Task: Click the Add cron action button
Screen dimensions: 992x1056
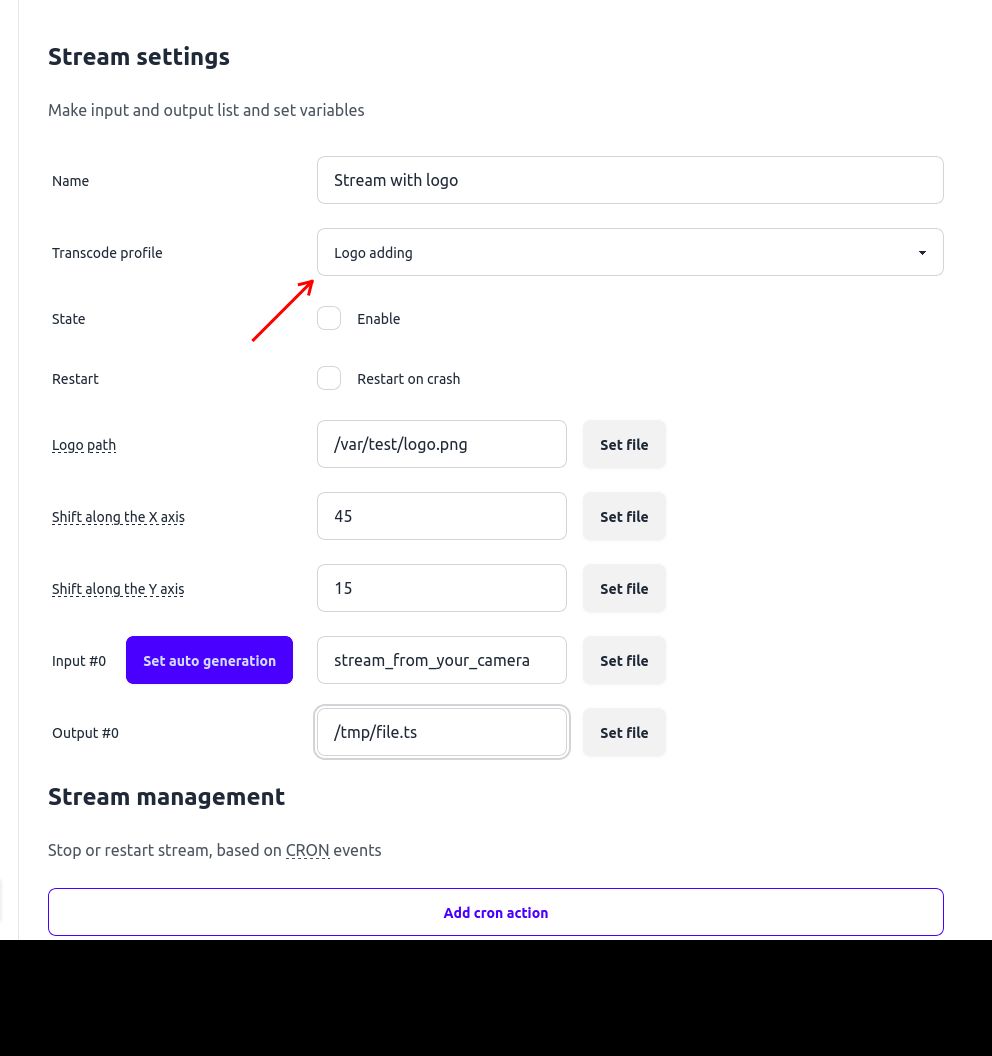Action: (x=495, y=912)
